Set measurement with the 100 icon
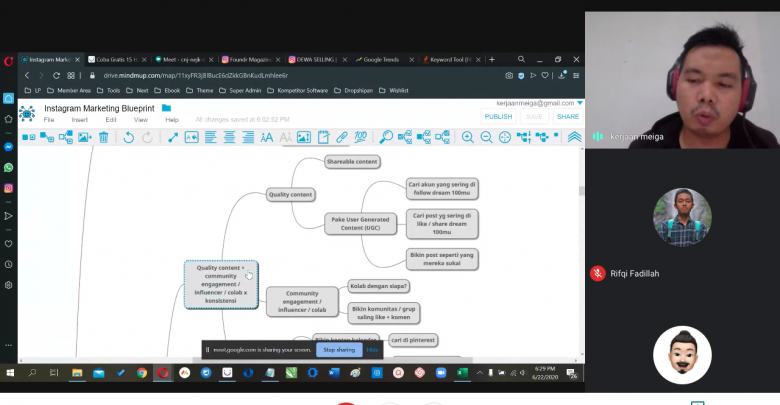The height and width of the screenshot is (405, 780). tap(361, 137)
